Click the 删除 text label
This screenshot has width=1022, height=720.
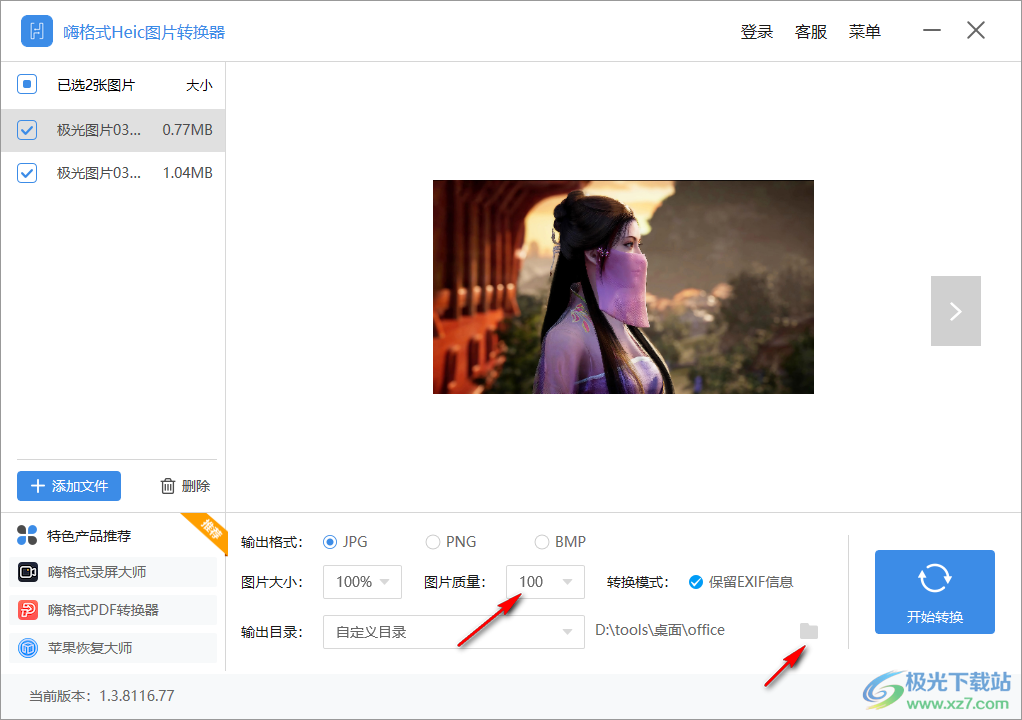click(196, 486)
